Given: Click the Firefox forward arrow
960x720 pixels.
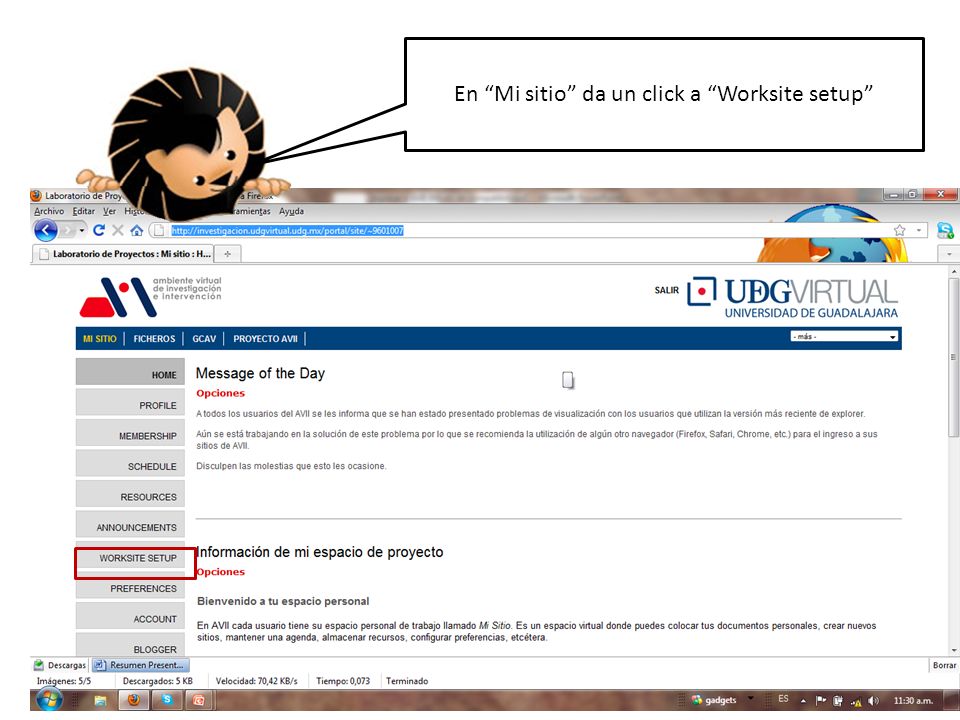Looking at the screenshot, I should [x=67, y=231].
